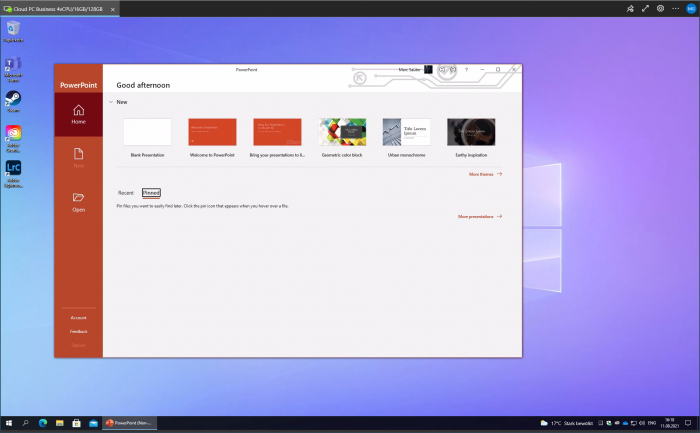Open the Welcome to PowerPoint template

[x=212, y=137]
